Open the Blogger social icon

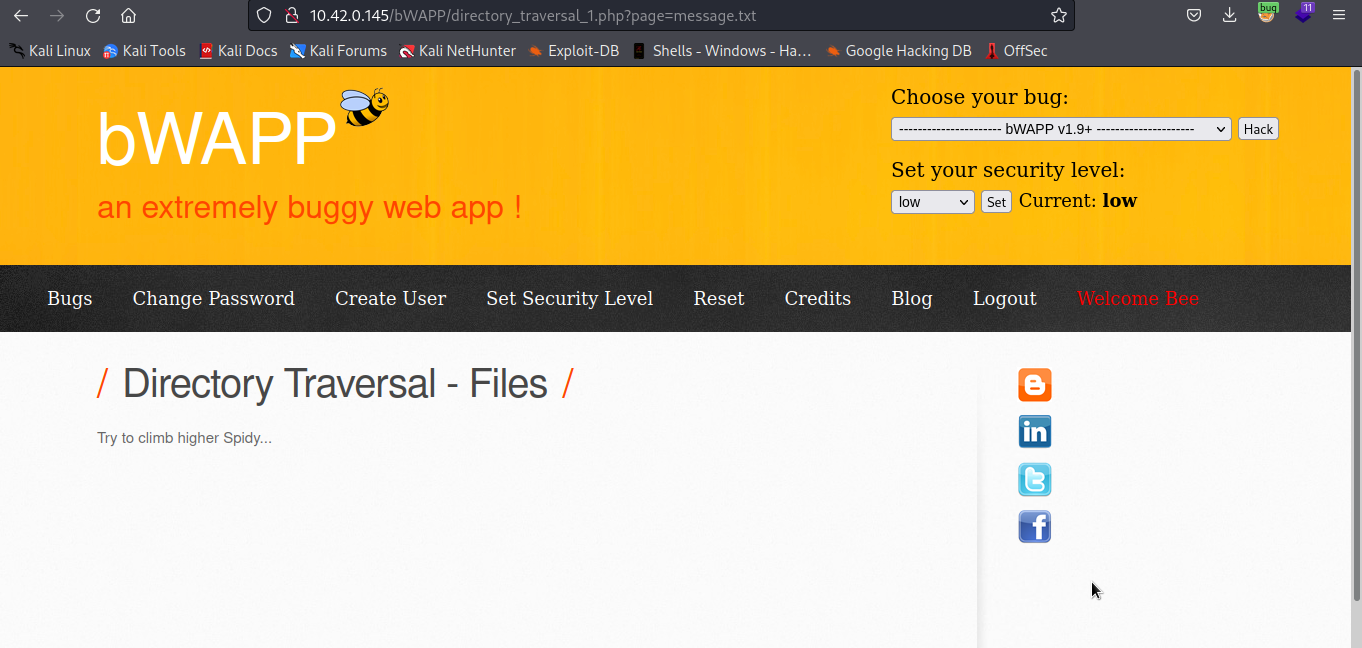tap(1035, 385)
